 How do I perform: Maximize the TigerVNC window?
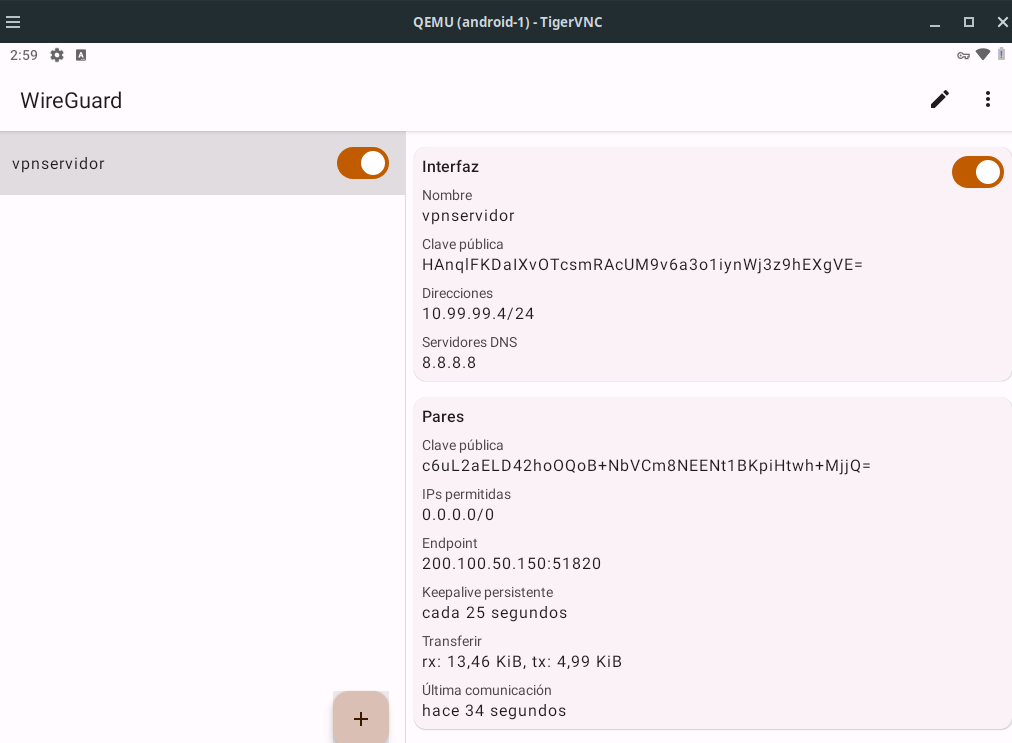pos(969,22)
